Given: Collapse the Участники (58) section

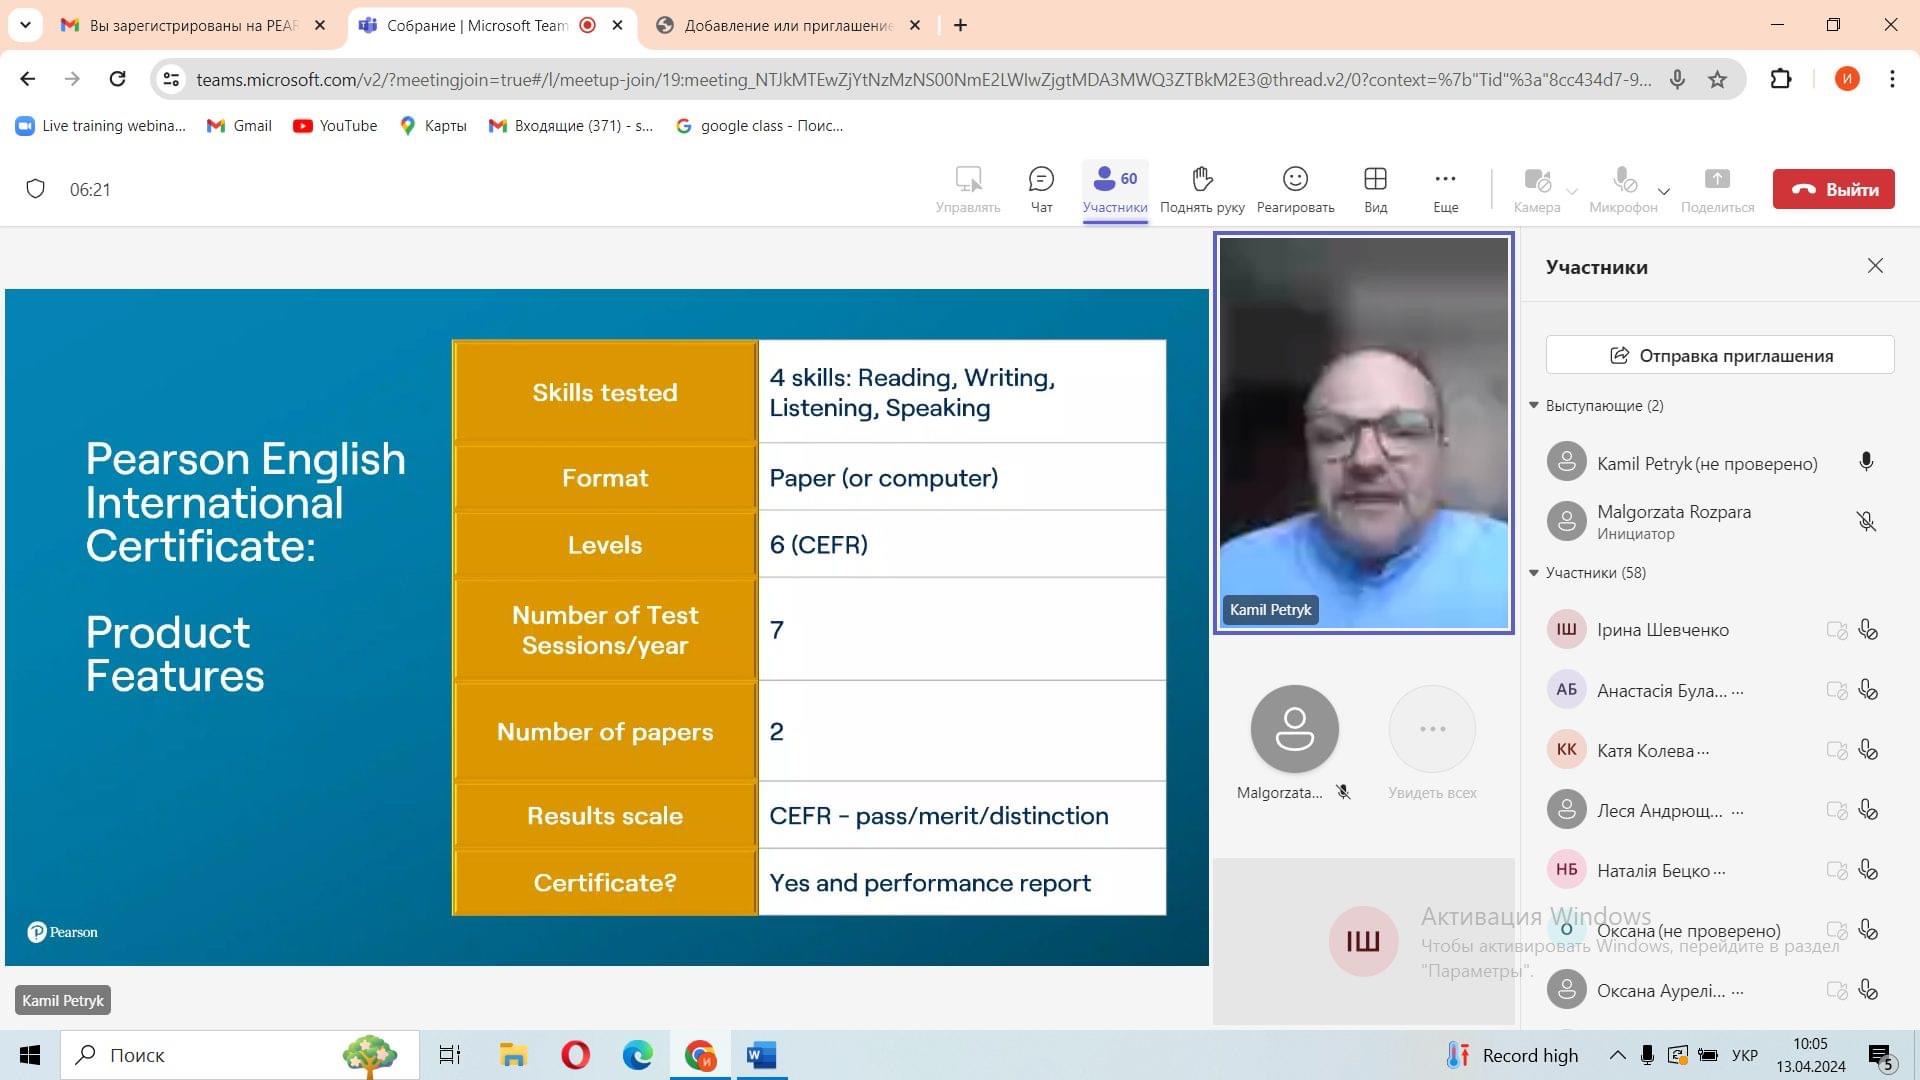Looking at the screenshot, I should click(x=1533, y=572).
